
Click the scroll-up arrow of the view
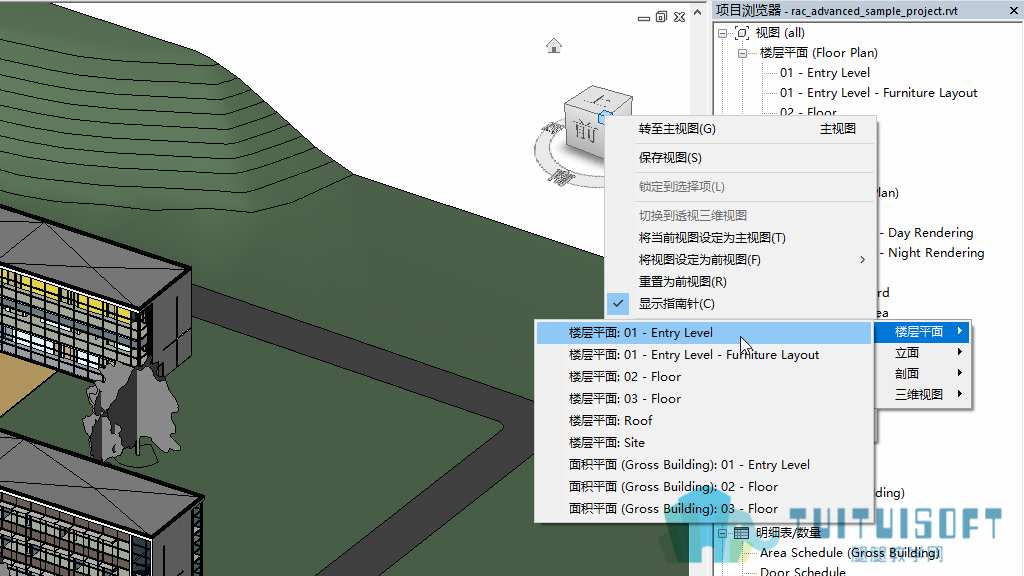tap(697, 12)
